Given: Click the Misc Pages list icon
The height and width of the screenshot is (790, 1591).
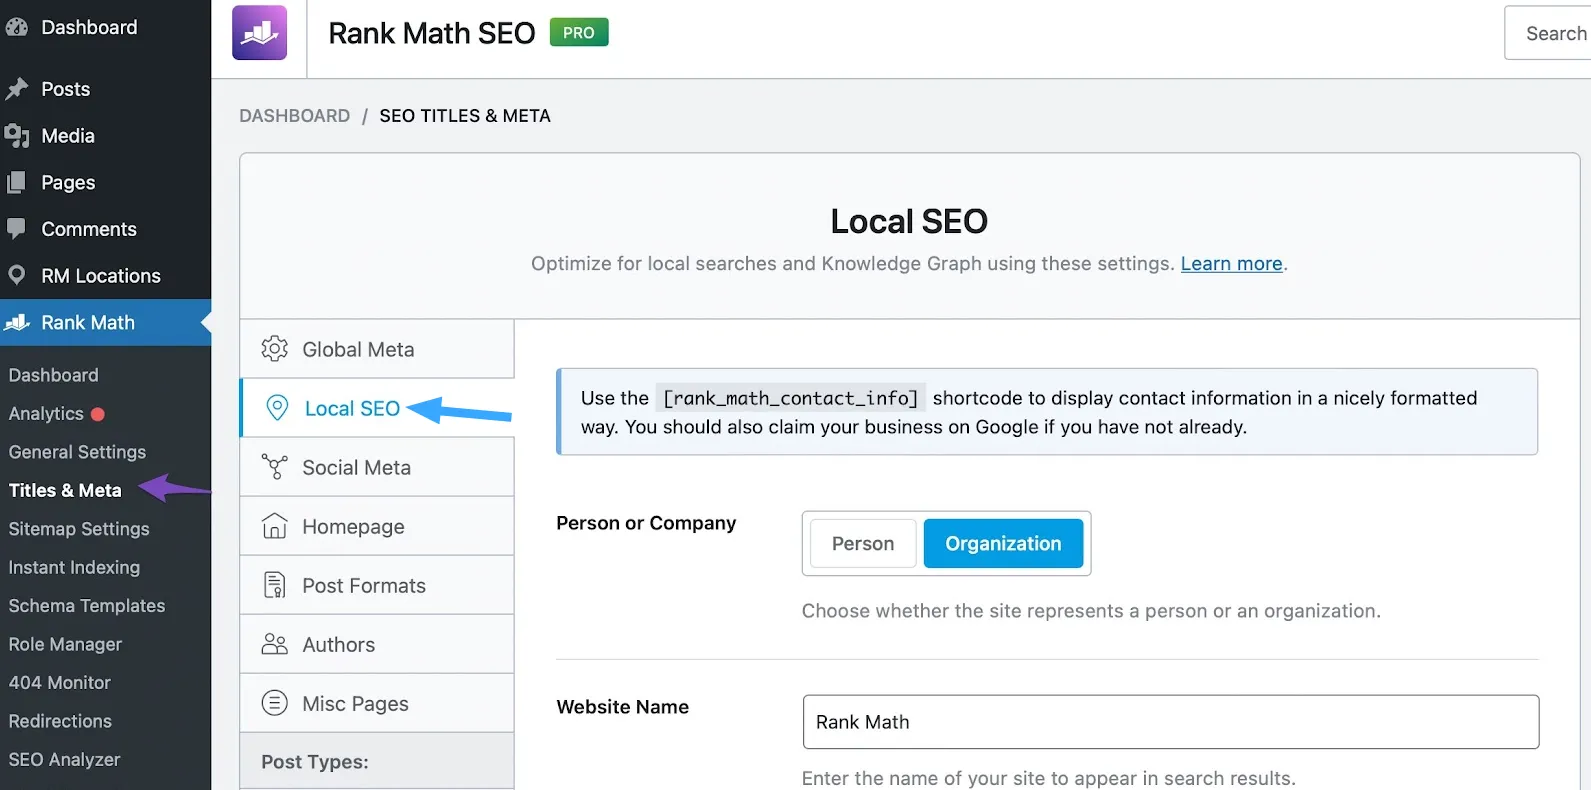Looking at the screenshot, I should pos(274,703).
